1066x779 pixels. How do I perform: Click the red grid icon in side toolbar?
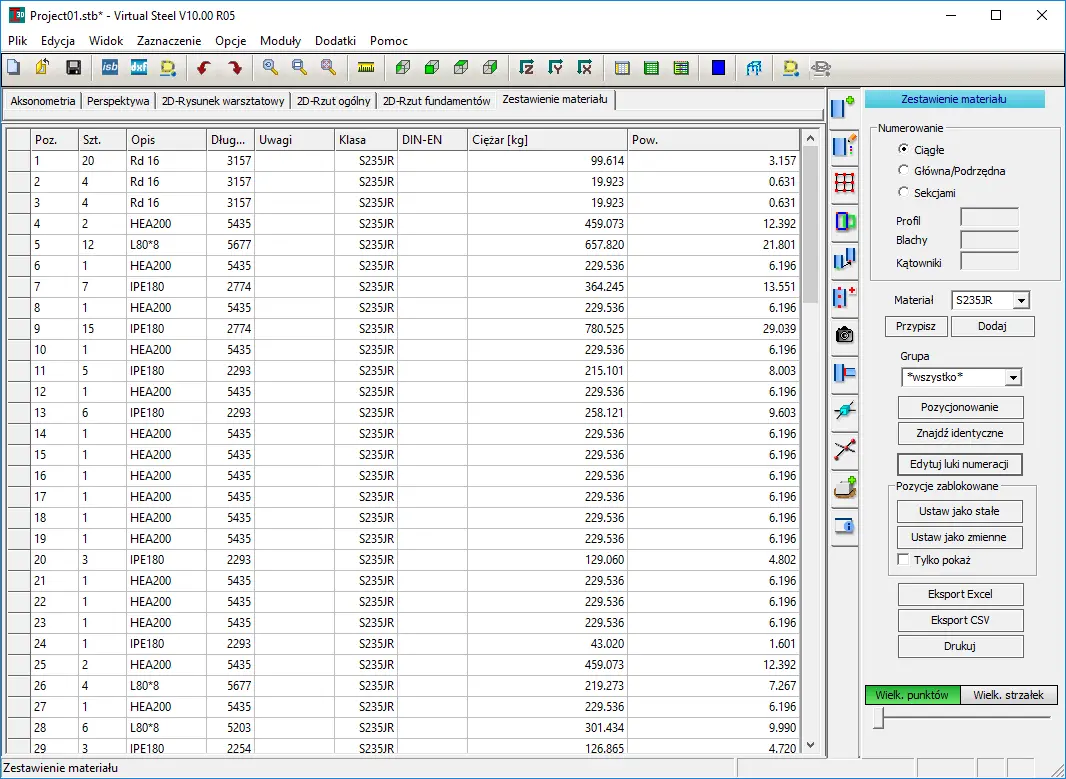coord(845,183)
